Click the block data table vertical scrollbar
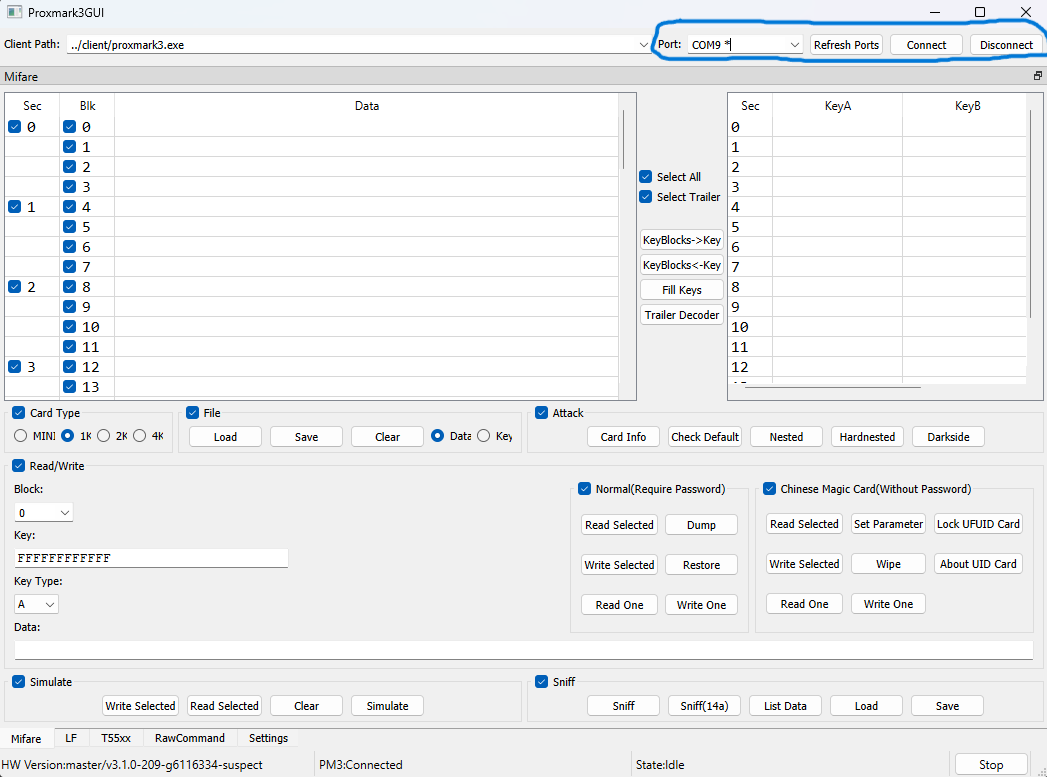Viewport: 1047px width, 777px height. tap(624, 140)
